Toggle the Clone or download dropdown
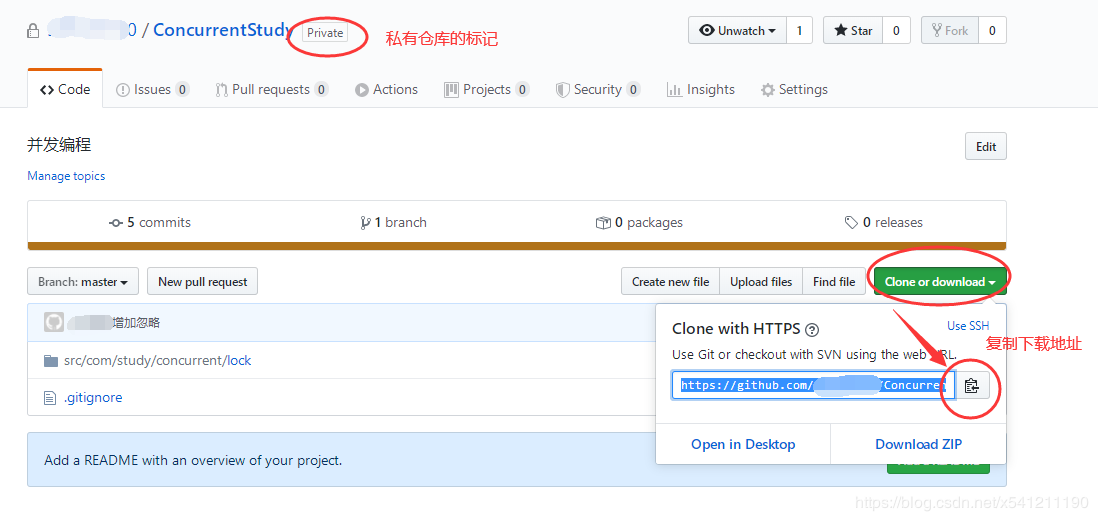The width and height of the screenshot is (1098, 521). (940, 282)
